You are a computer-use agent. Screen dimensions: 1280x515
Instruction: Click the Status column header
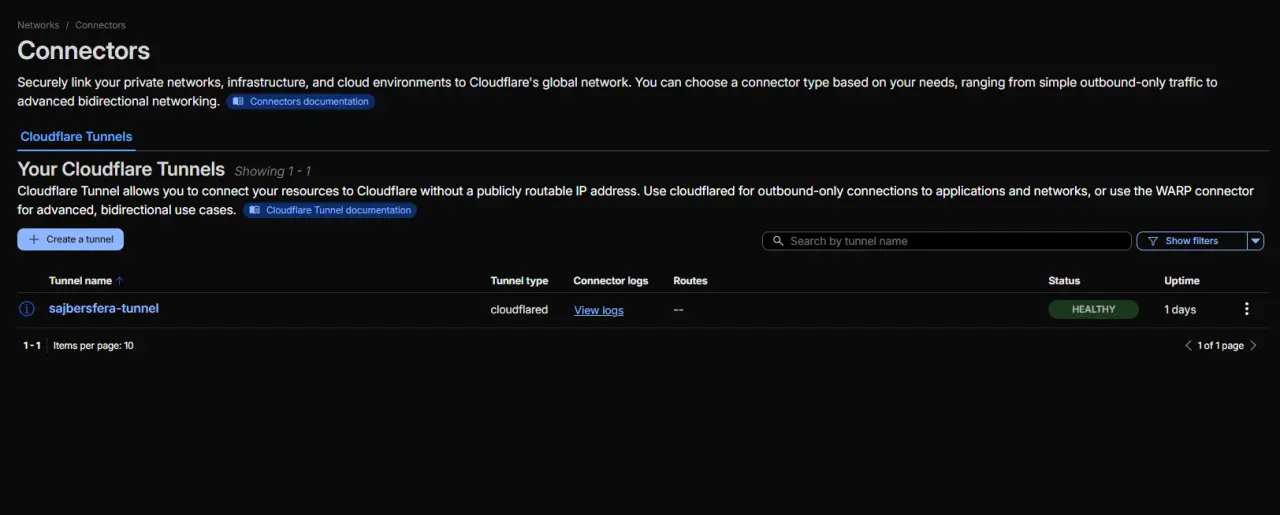(x=1064, y=281)
